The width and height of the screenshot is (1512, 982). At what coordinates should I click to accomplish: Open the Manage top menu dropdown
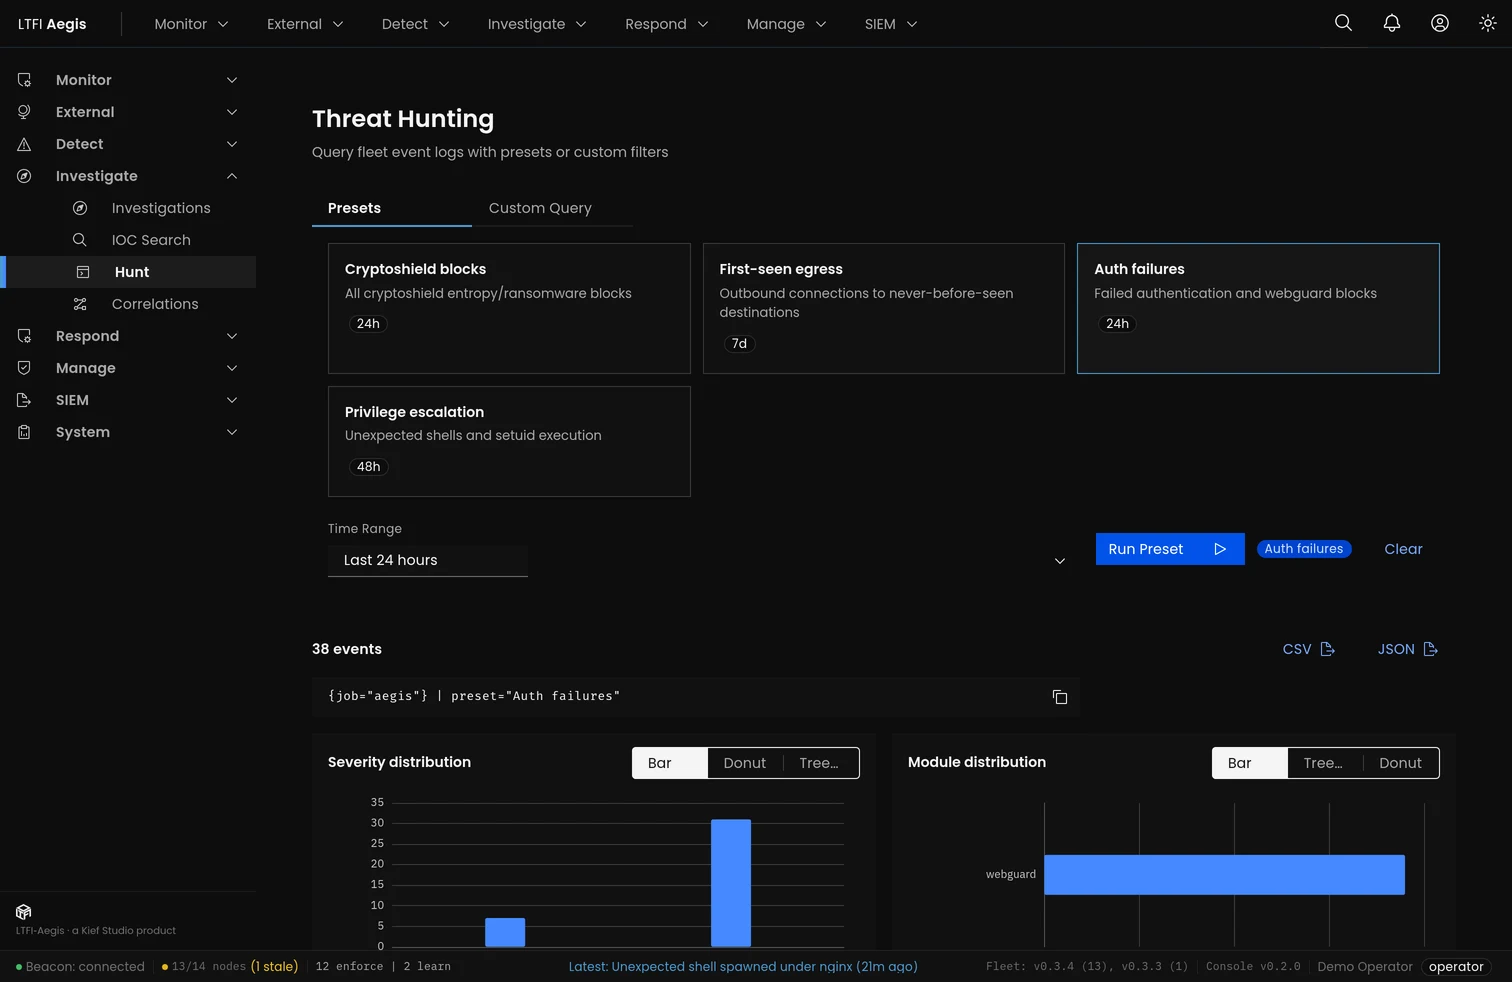tap(786, 24)
